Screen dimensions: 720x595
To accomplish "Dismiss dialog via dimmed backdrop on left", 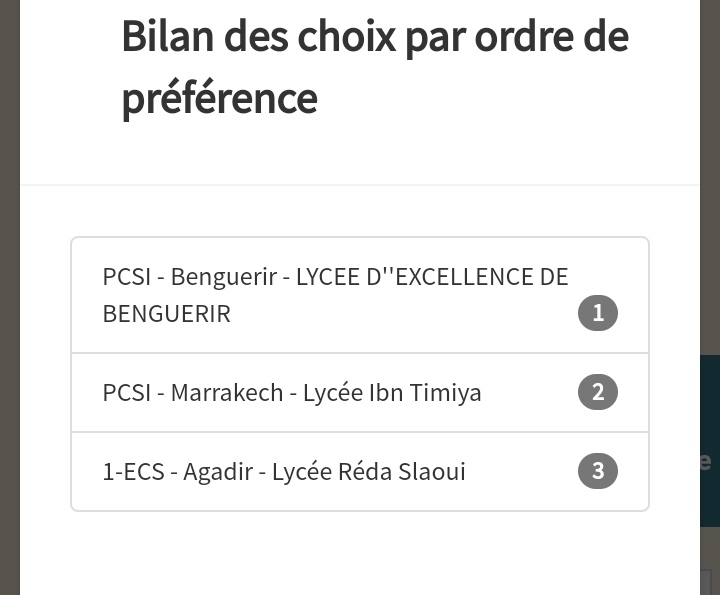I will [9, 300].
